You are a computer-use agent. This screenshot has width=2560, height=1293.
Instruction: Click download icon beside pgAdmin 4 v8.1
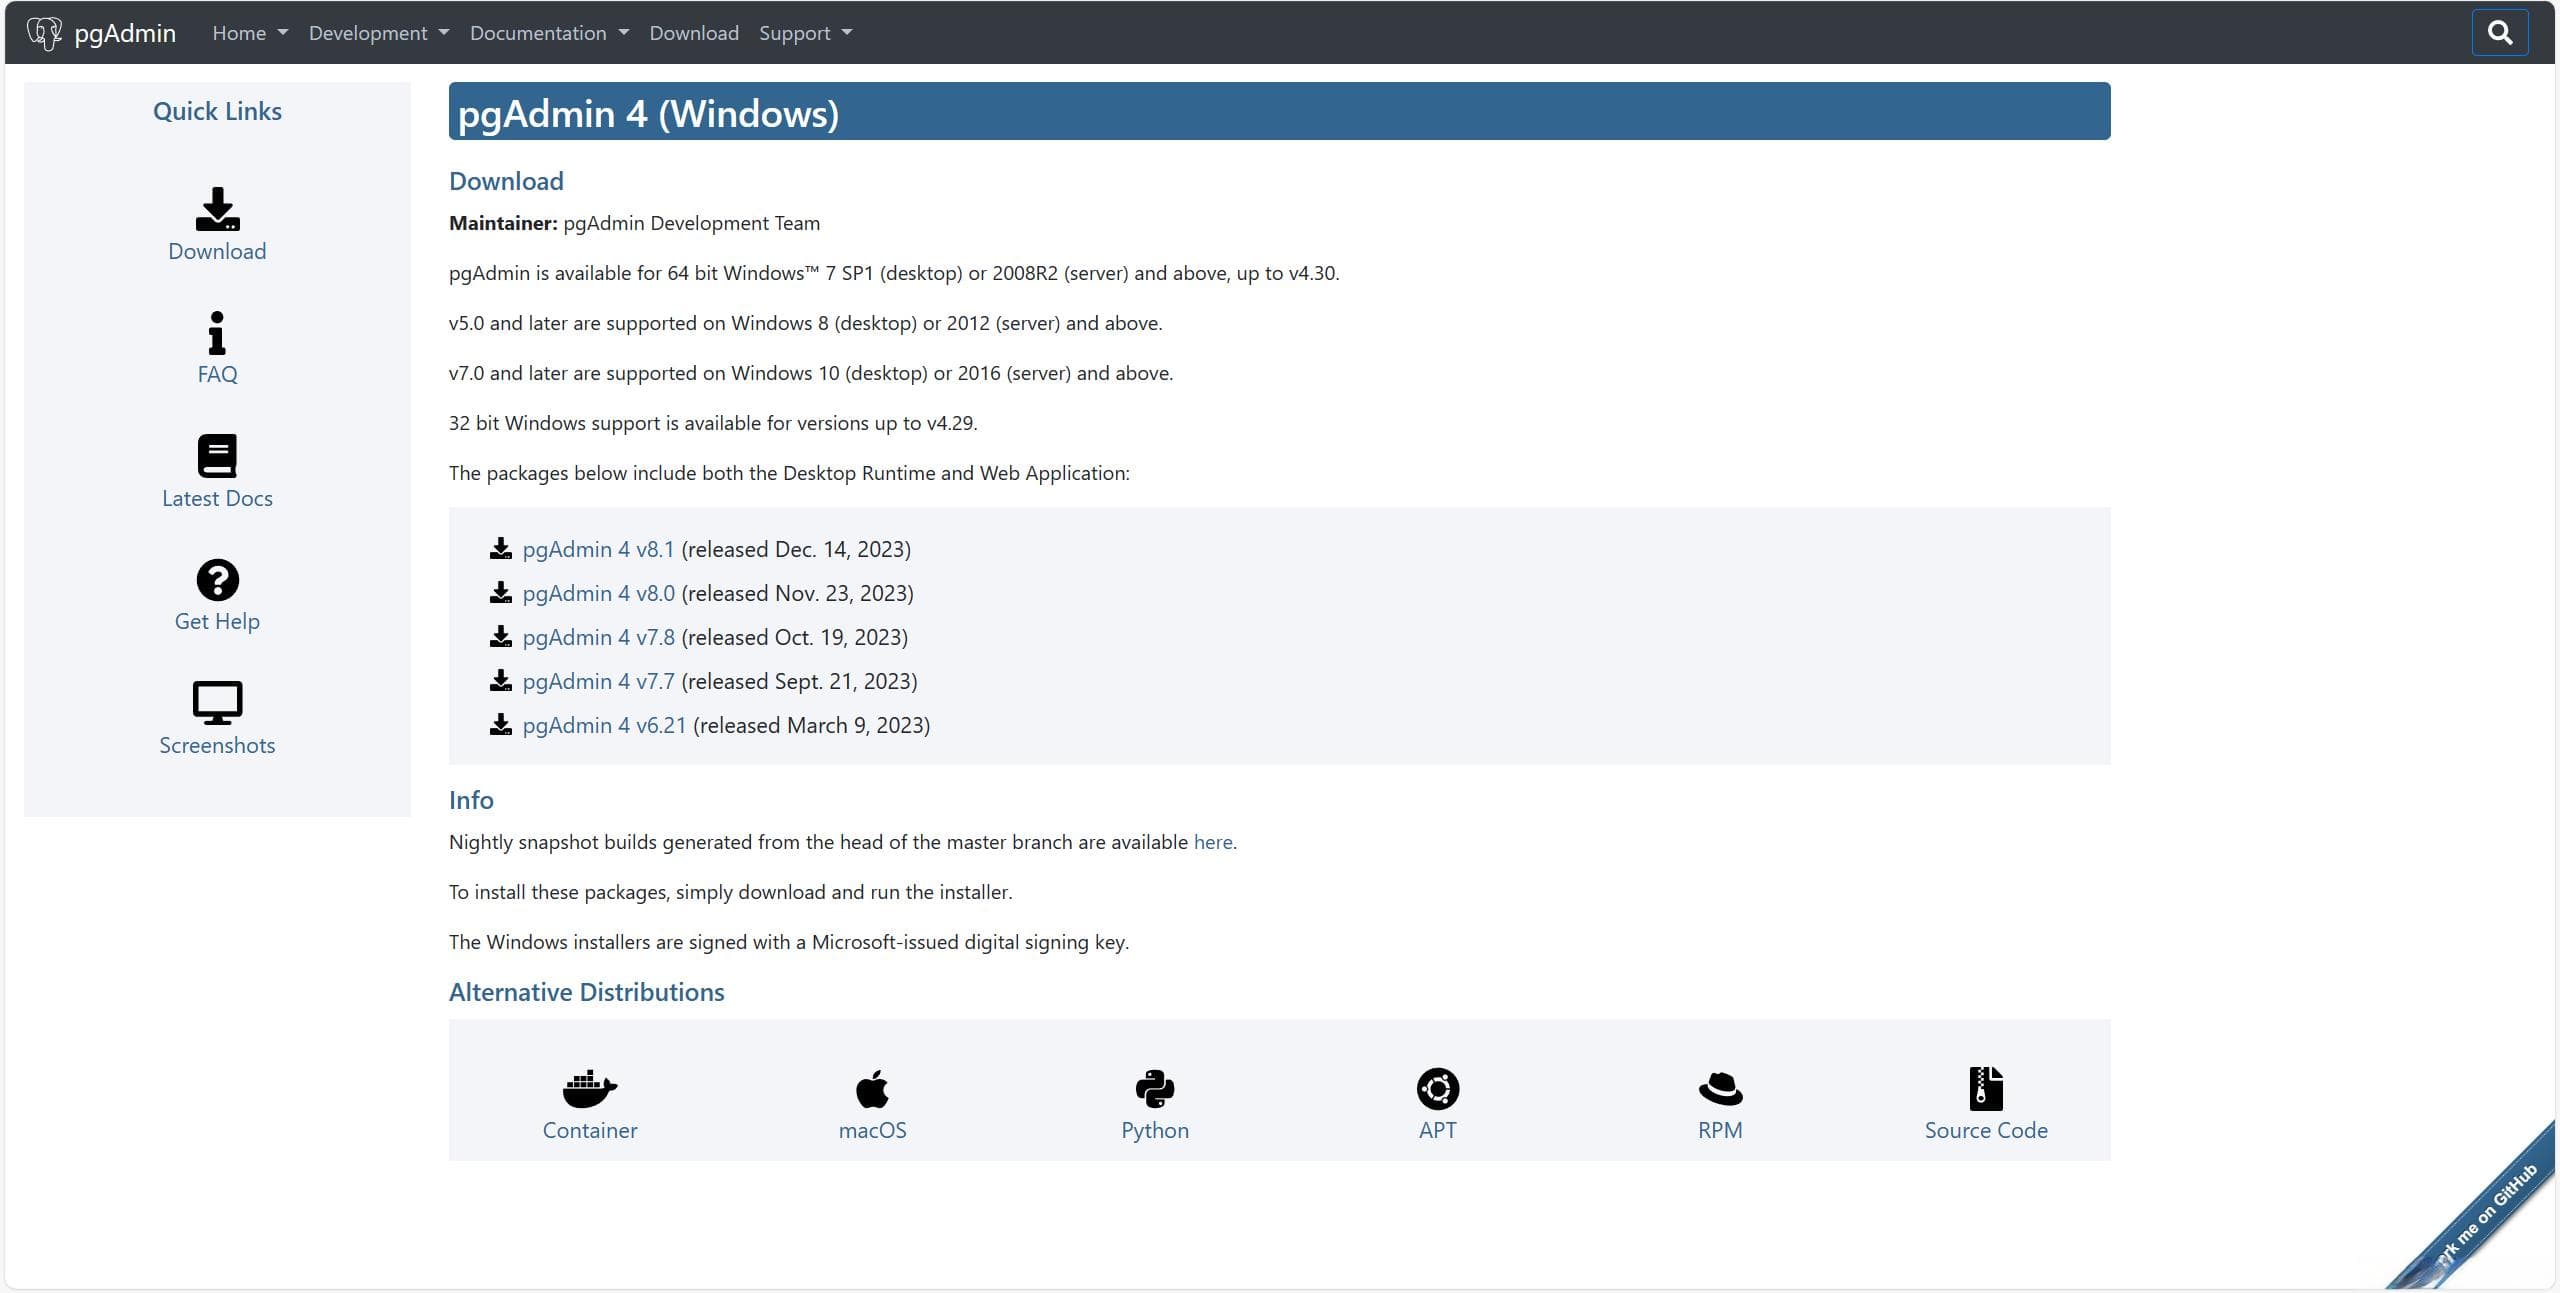501,548
